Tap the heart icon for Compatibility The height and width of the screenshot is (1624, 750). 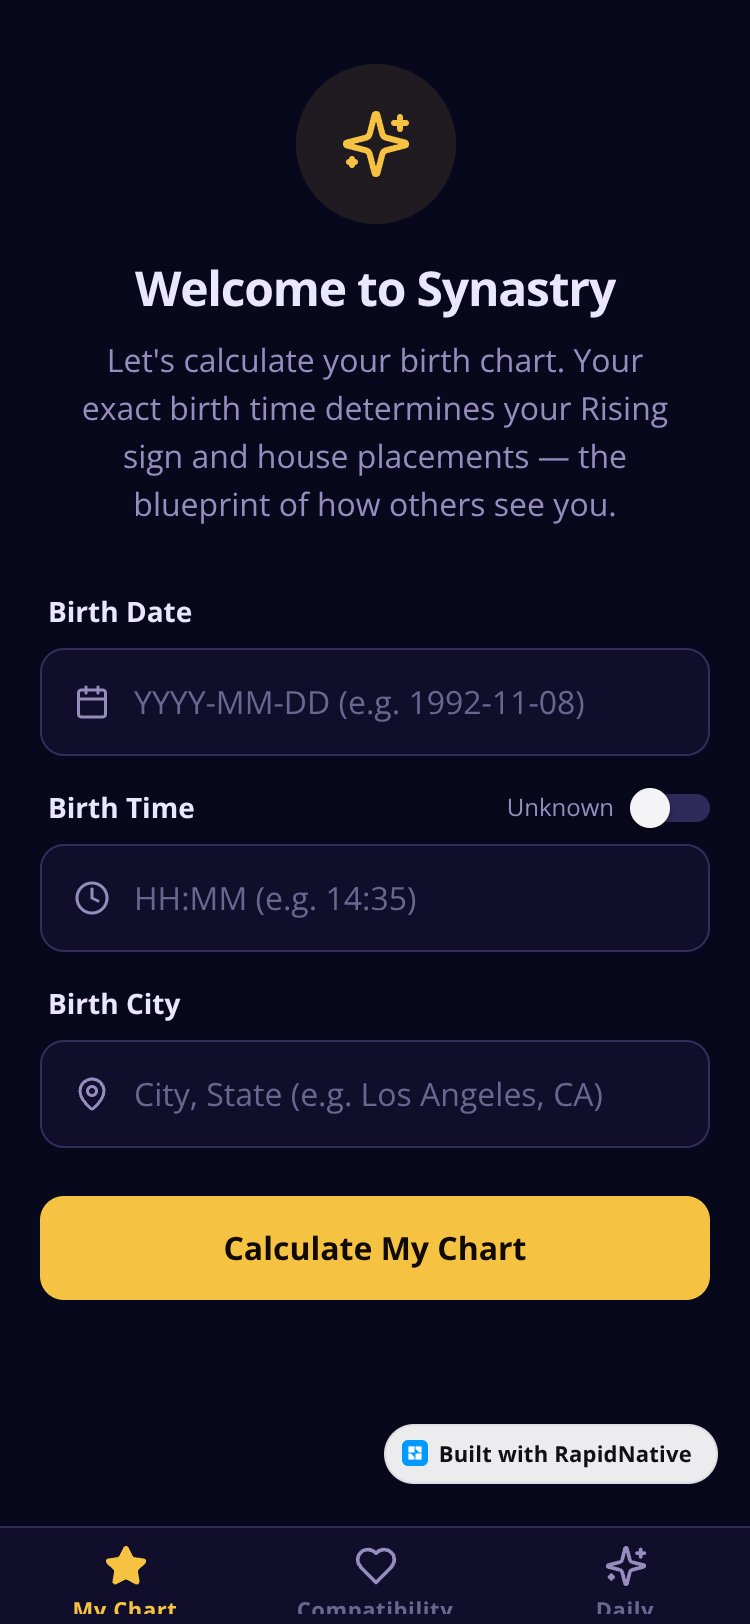(376, 1565)
